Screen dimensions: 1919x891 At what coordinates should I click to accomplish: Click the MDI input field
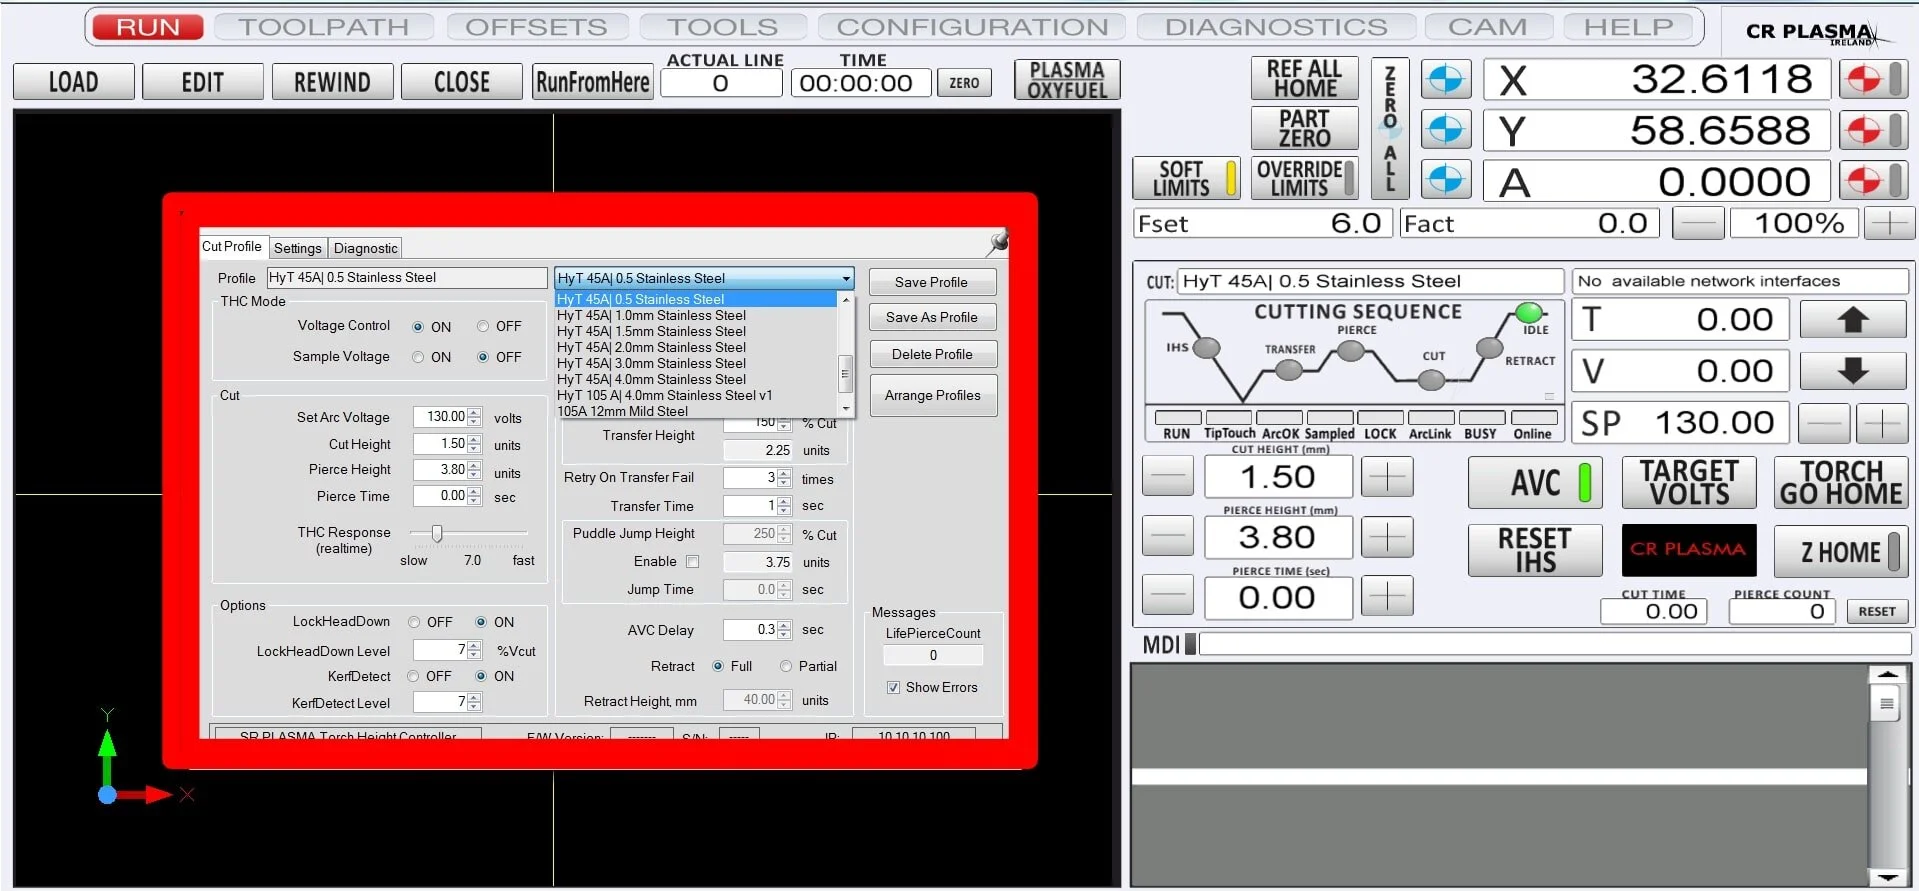click(1554, 644)
